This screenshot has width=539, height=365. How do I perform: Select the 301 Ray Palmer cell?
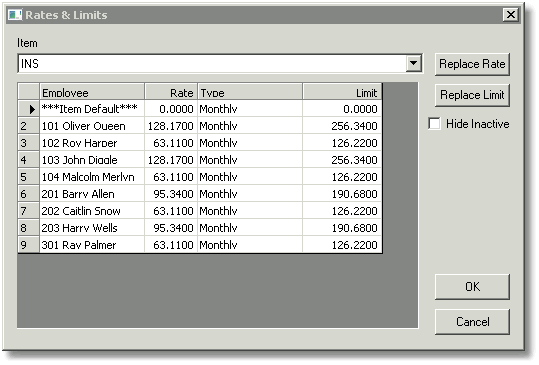pos(92,245)
